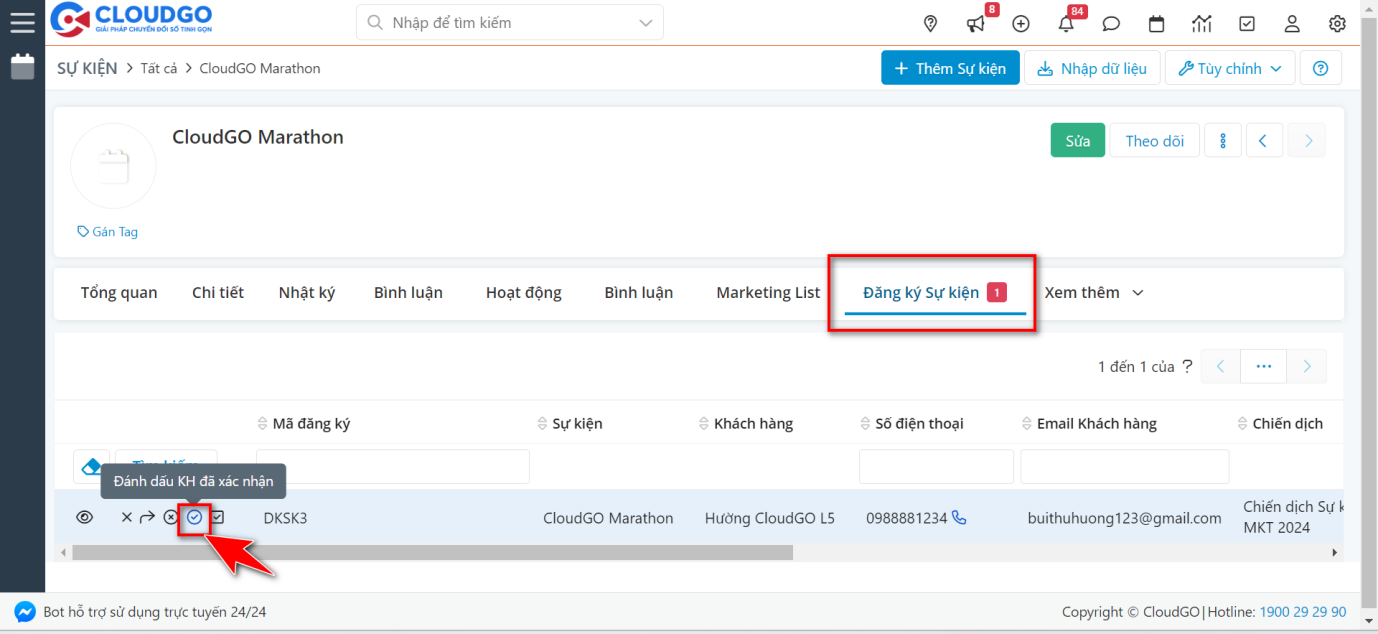Screen dimensions: 1378x634
Task: Click the green Sửa button
Action: 1078,141
